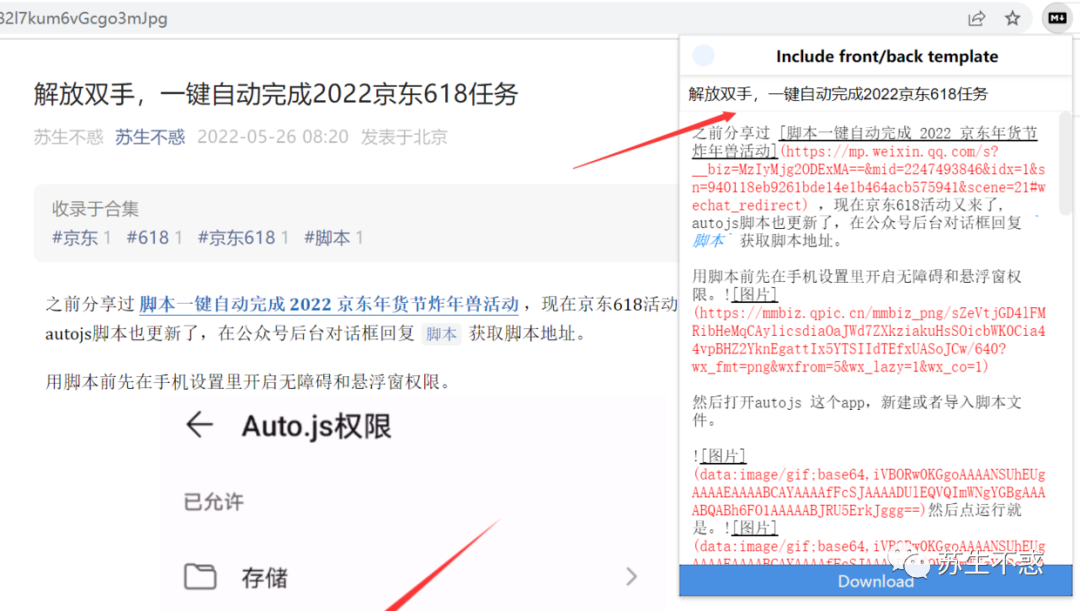Click the highlighted 脚本 keyword in article
Viewport: 1080px width, 611px height.
tap(441, 334)
